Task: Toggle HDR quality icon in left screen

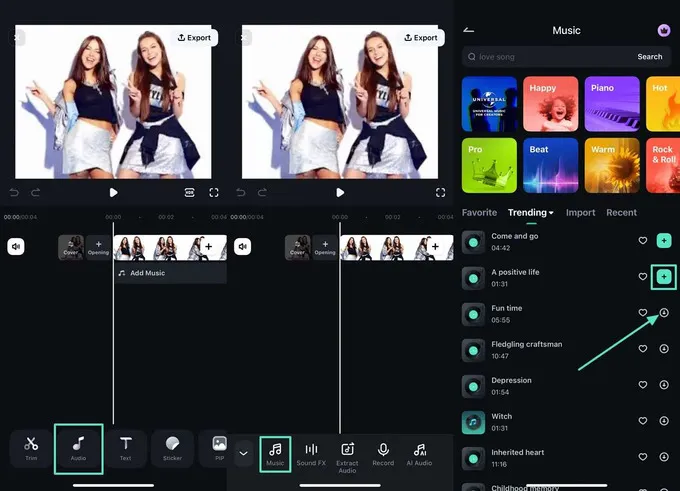Action: point(190,193)
